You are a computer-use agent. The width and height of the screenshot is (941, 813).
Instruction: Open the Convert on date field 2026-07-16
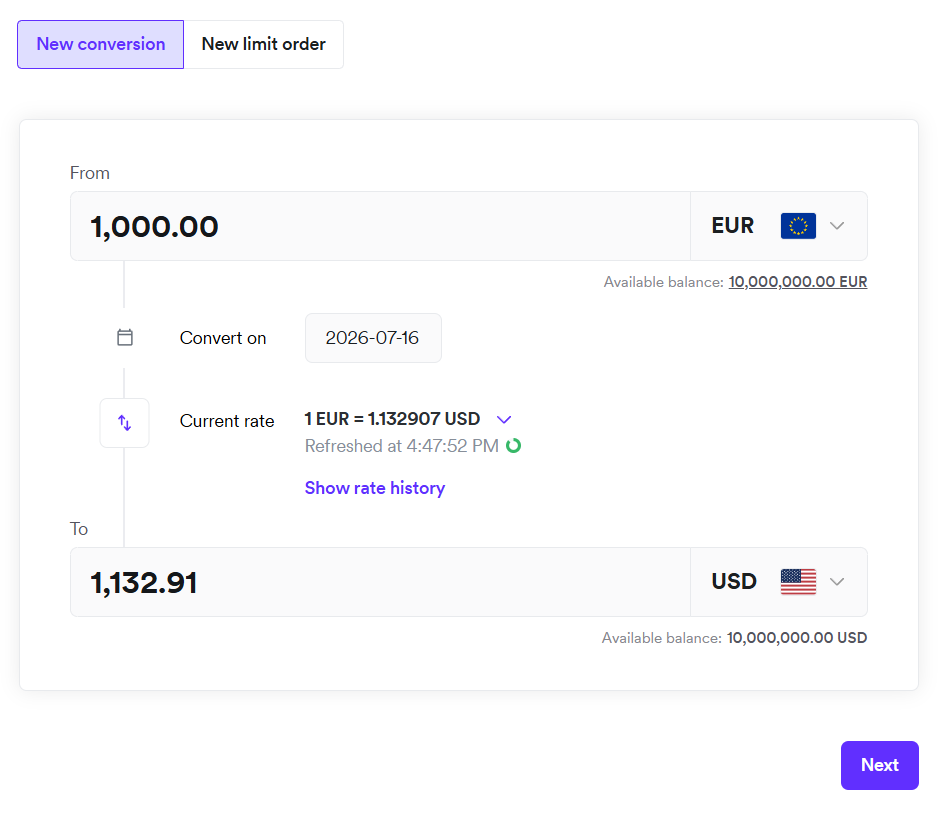click(373, 338)
